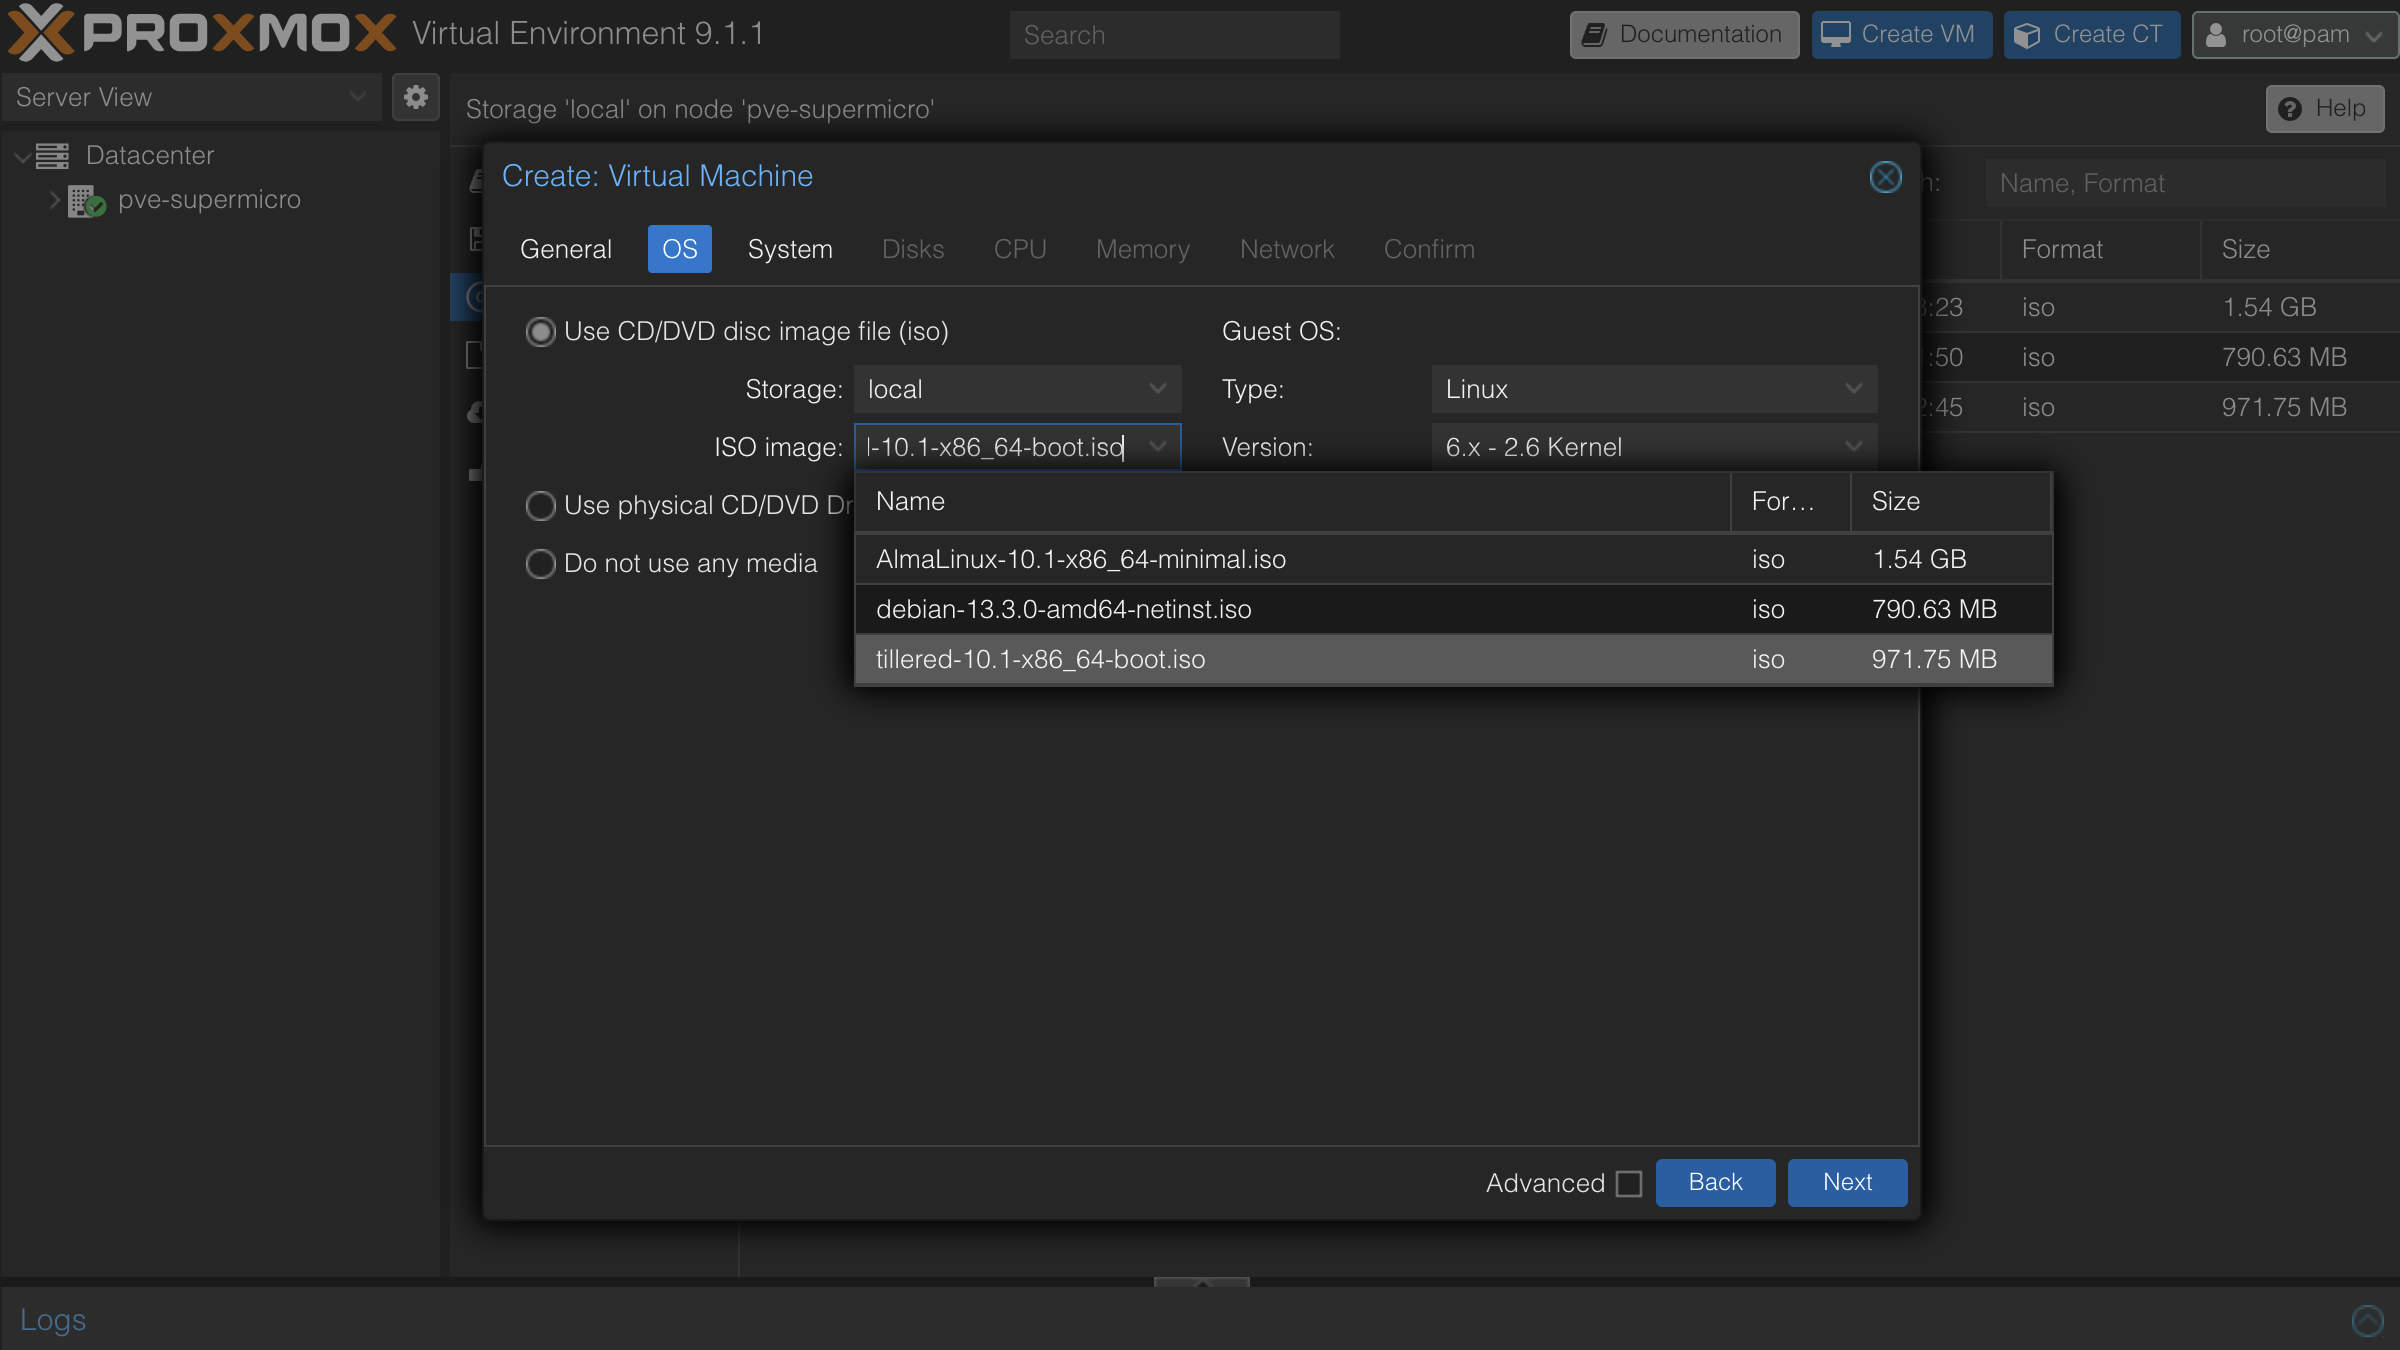Click the user icon beside root@pam
Screen dimensions: 2400x1350
click(x=2216, y=35)
